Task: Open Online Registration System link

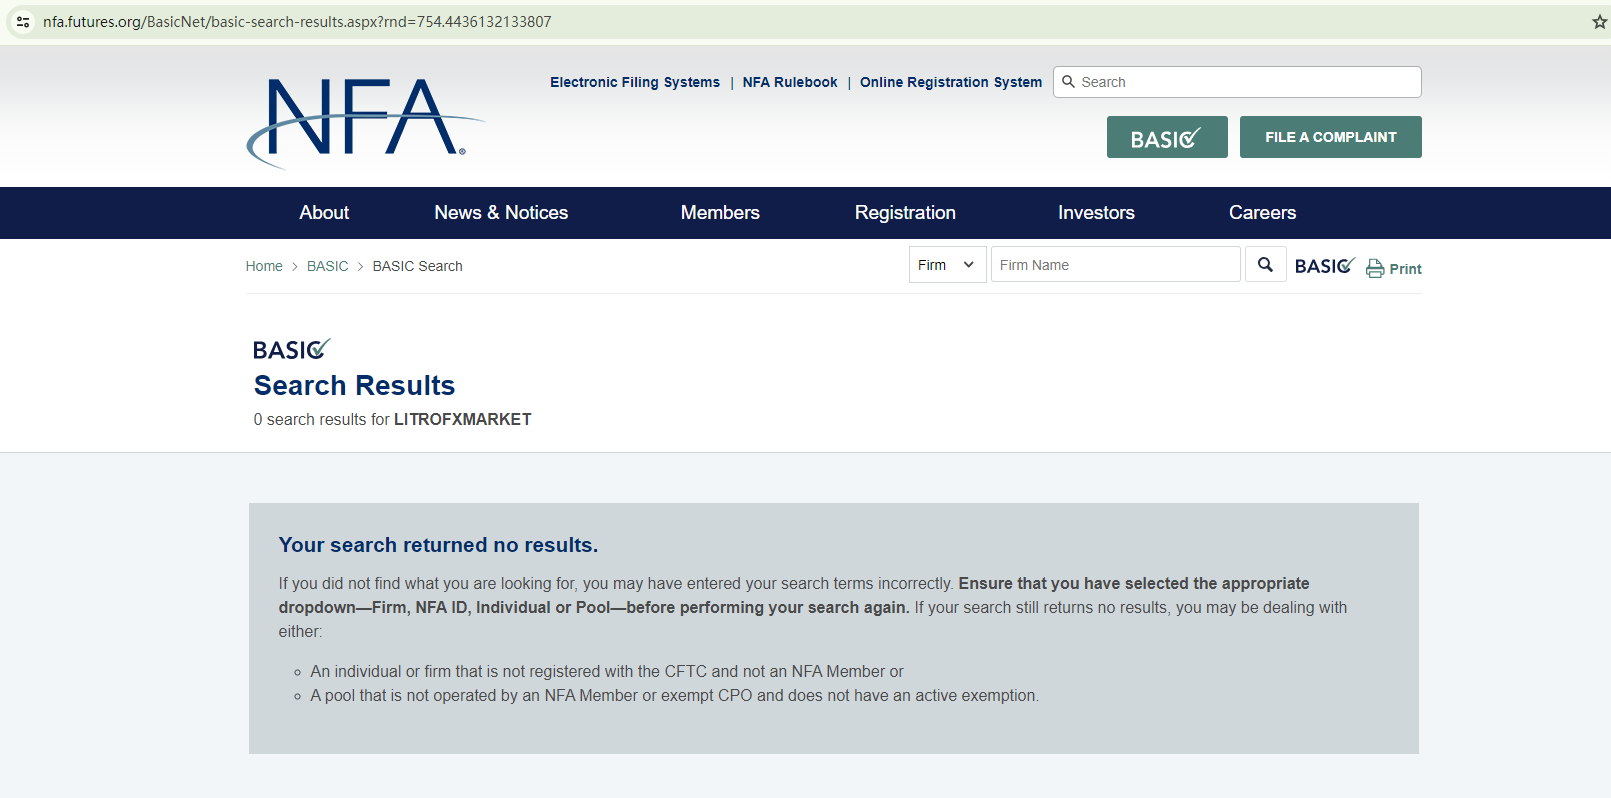Action: tap(950, 82)
